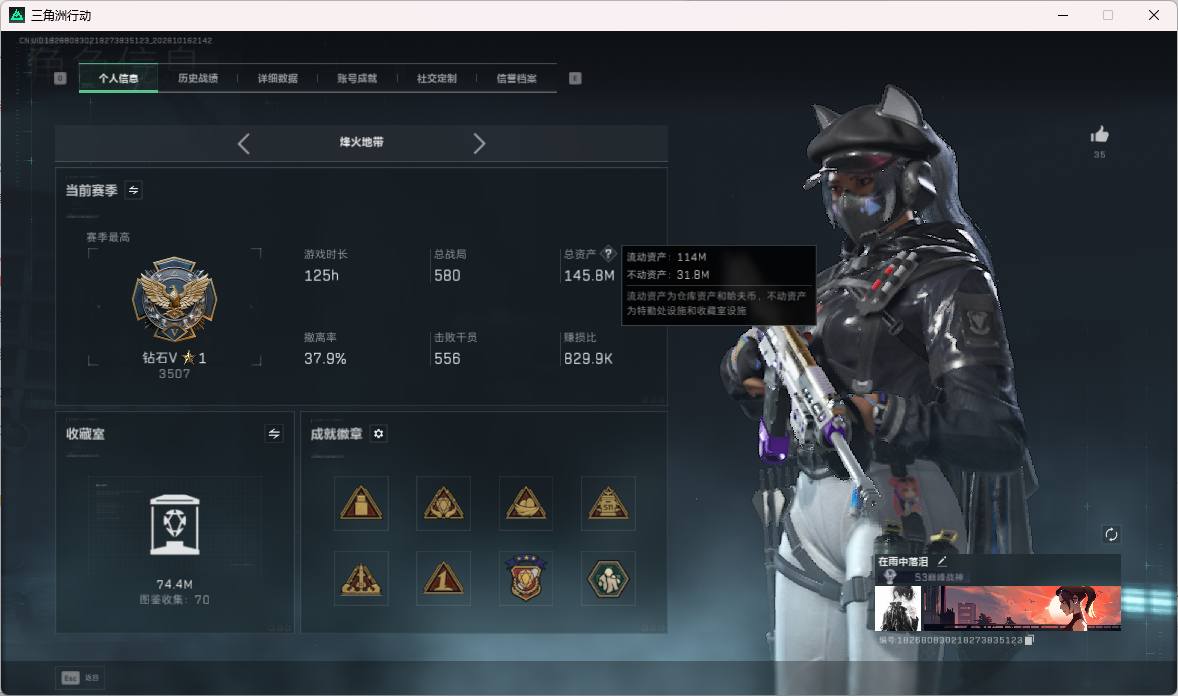
Task: Click the 撤离率 value 37.9%
Action: click(x=325, y=359)
